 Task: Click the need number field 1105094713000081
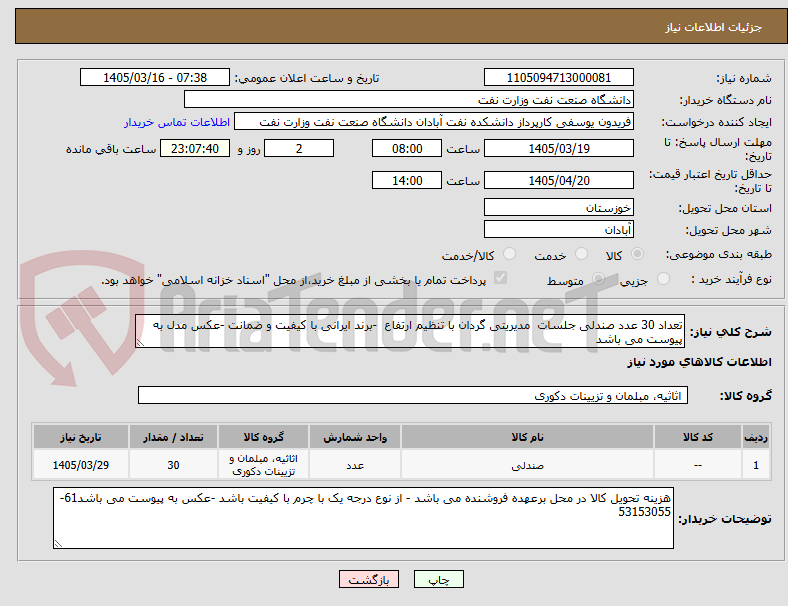[558, 77]
